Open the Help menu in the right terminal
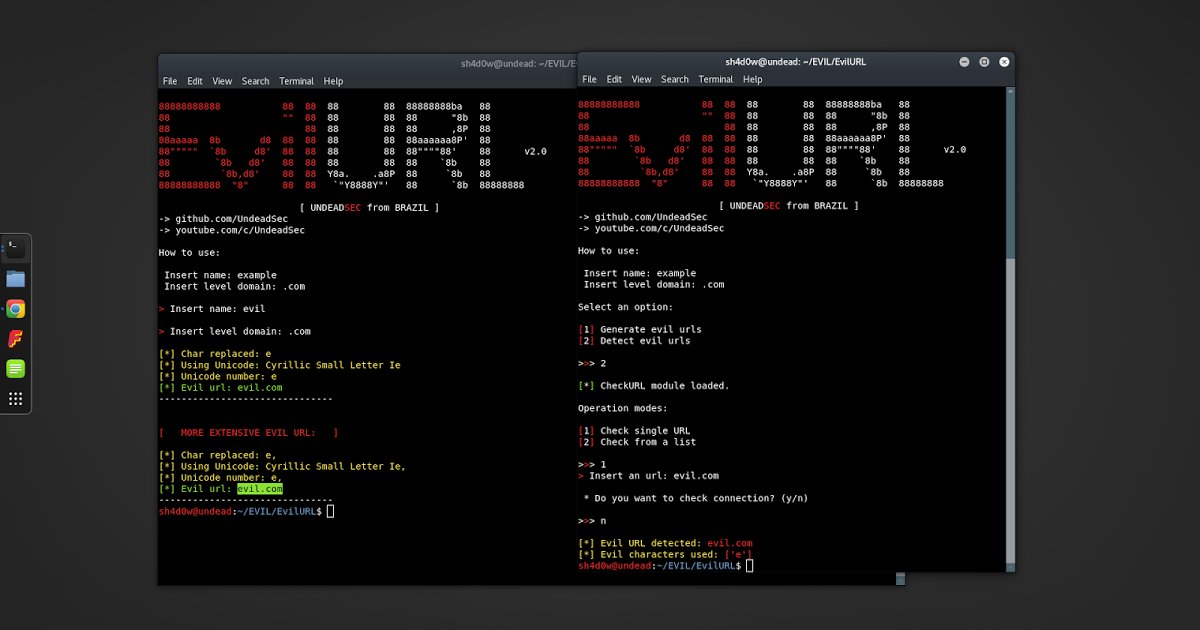 coord(752,79)
